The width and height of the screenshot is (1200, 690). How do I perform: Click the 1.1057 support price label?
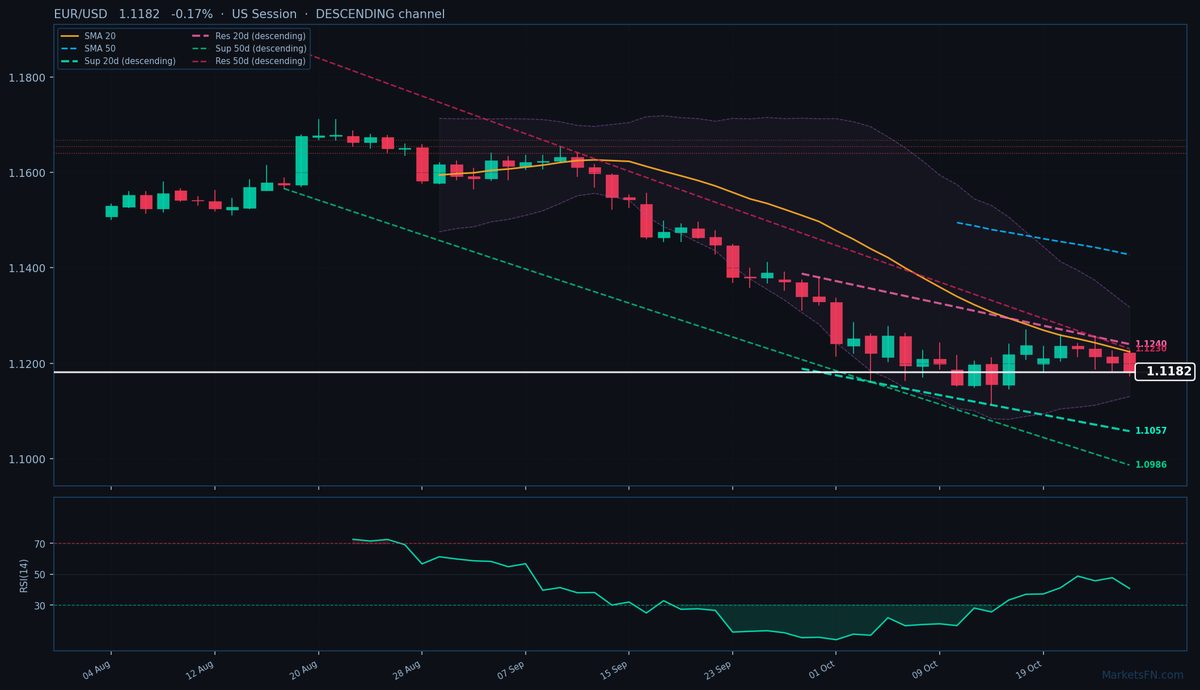[1151, 430]
